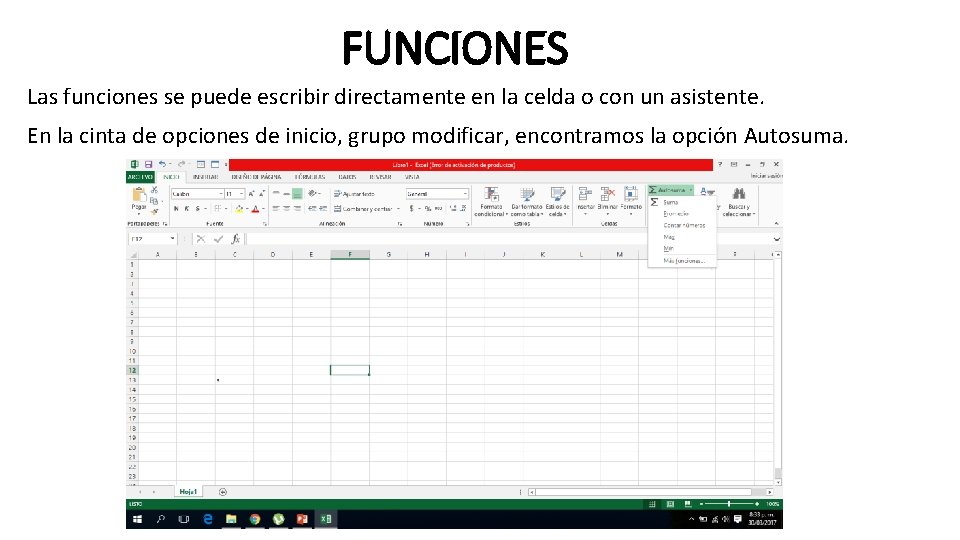
Task: Click the Copy icon in clipboard group
Action: (x=154, y=201)
